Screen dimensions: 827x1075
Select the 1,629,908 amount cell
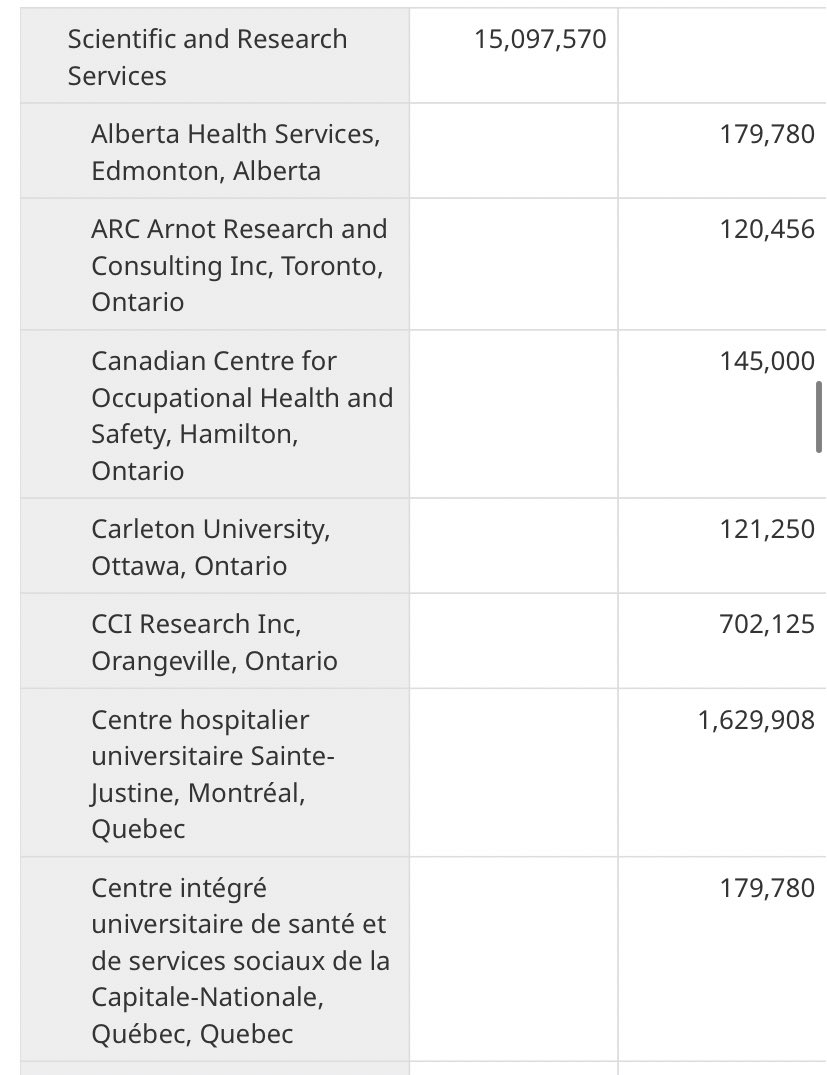[x=756, y=721]
